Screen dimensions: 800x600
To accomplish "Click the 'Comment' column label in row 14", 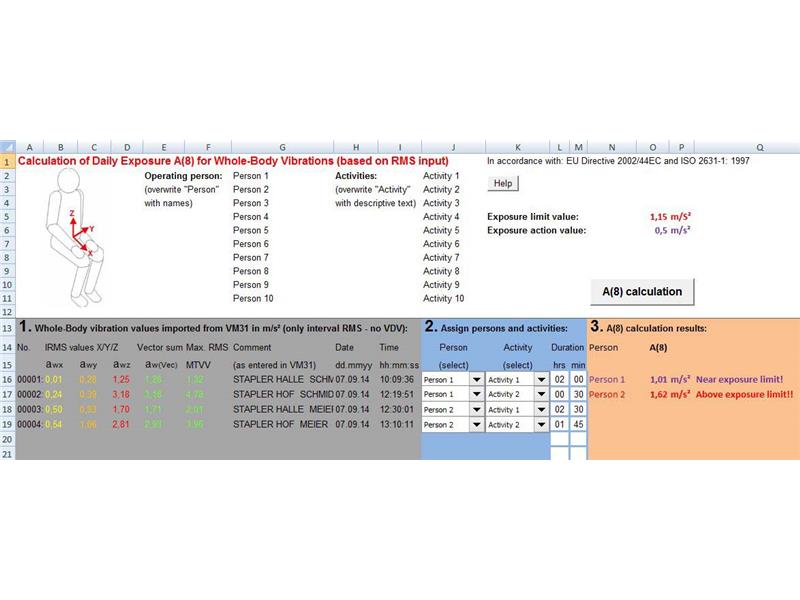I will click(x=252, y=347).
